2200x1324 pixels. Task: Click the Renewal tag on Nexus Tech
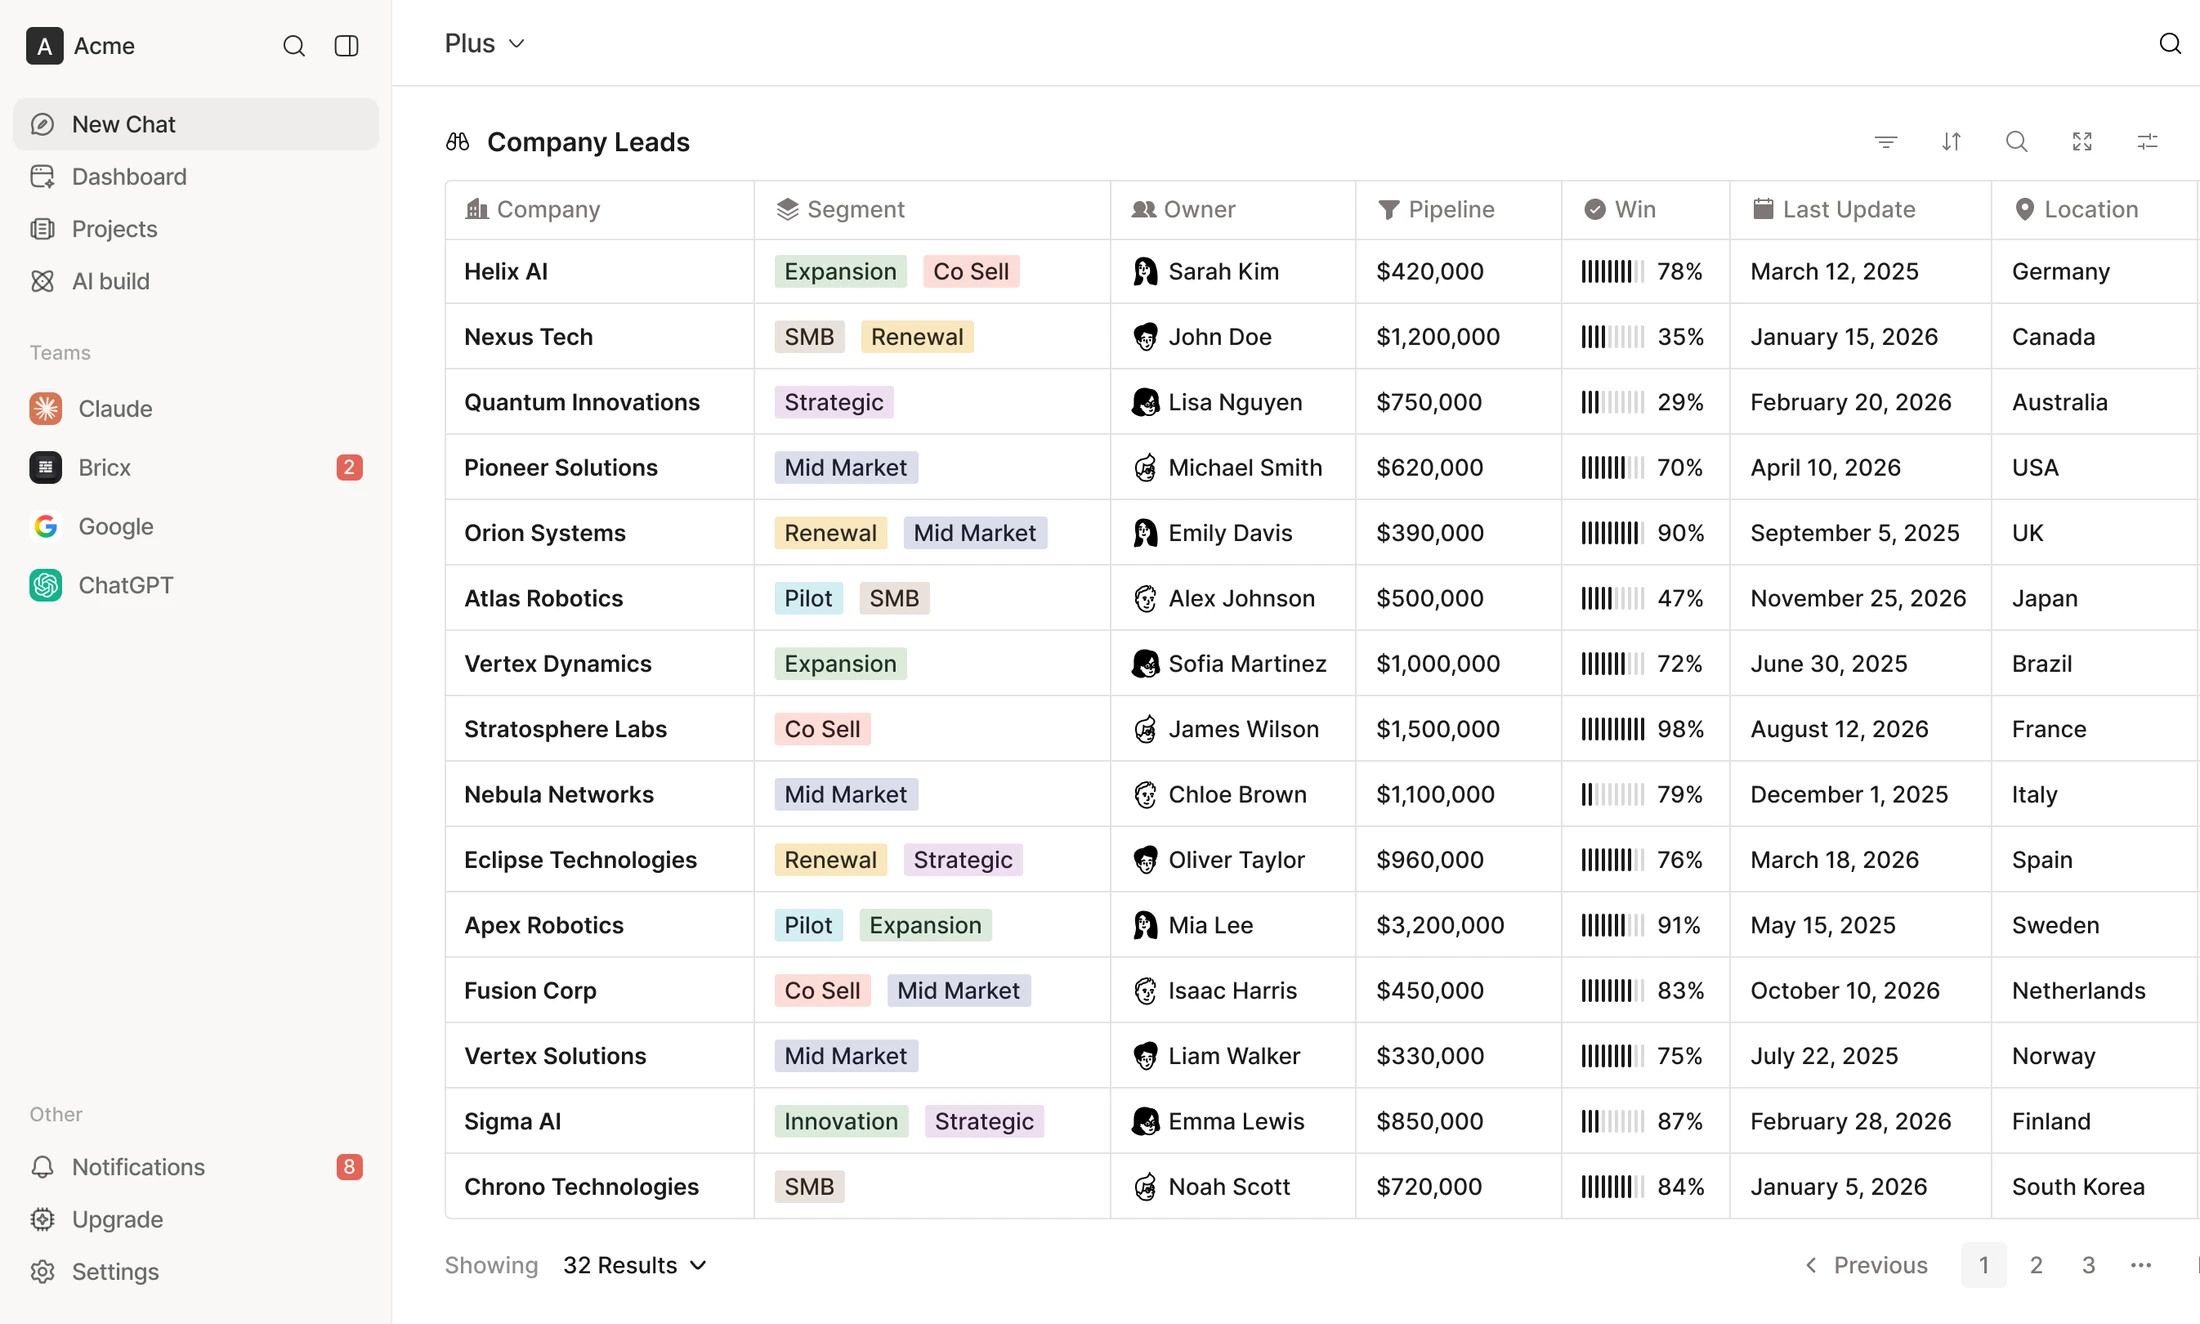click(x=917, y=337)
